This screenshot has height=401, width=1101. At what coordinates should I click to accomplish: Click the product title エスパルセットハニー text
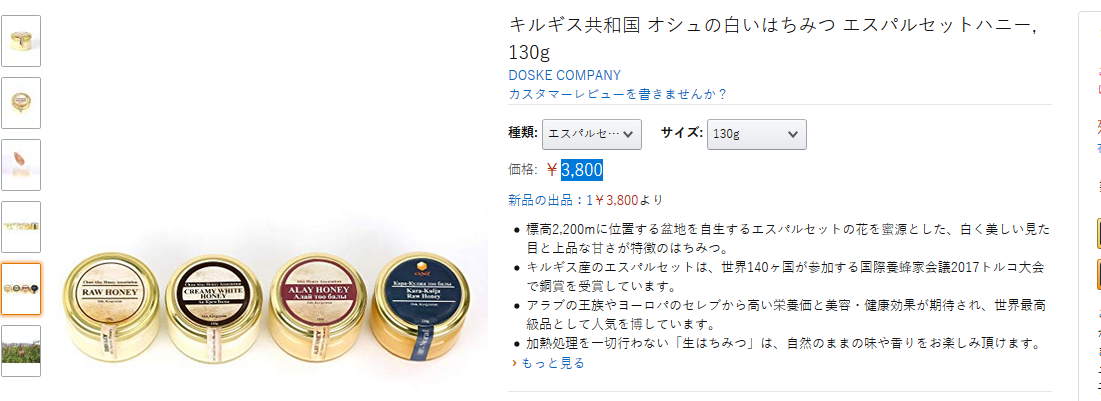point(937,25)
